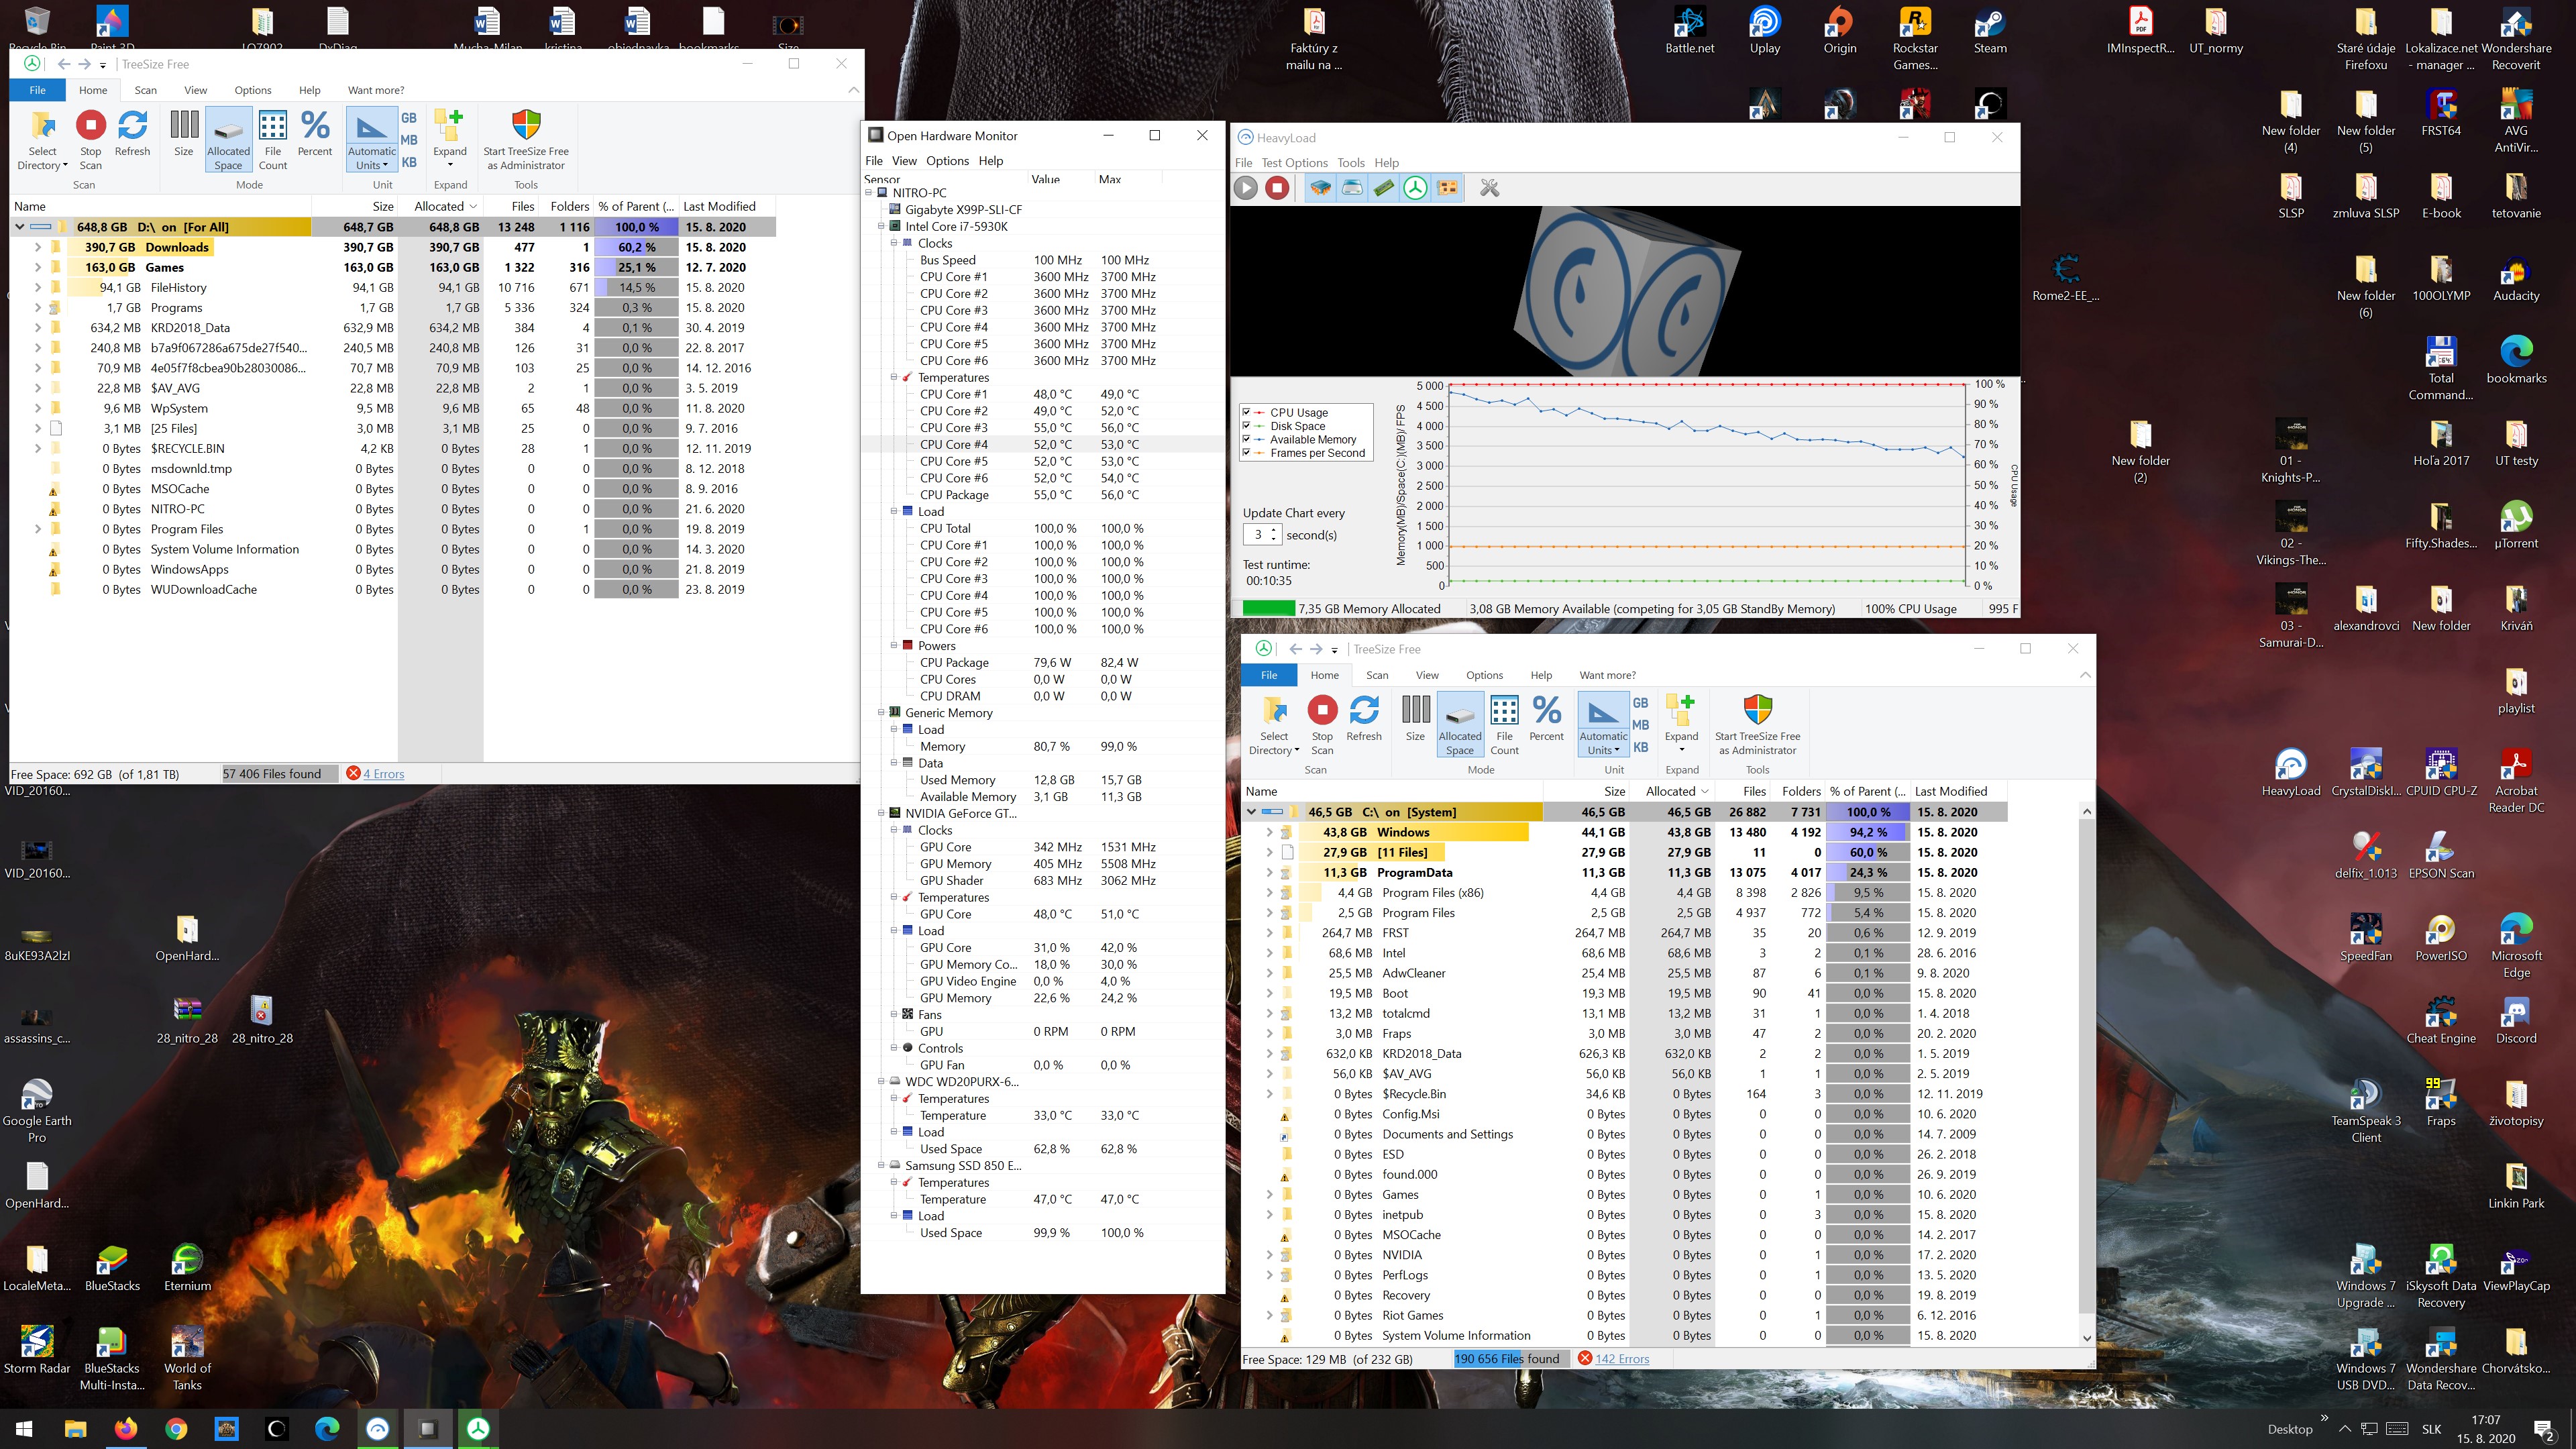2576x1449 pixels.
Task: Click HeavyLoad start test play button
Action: tap(1245, 188)
